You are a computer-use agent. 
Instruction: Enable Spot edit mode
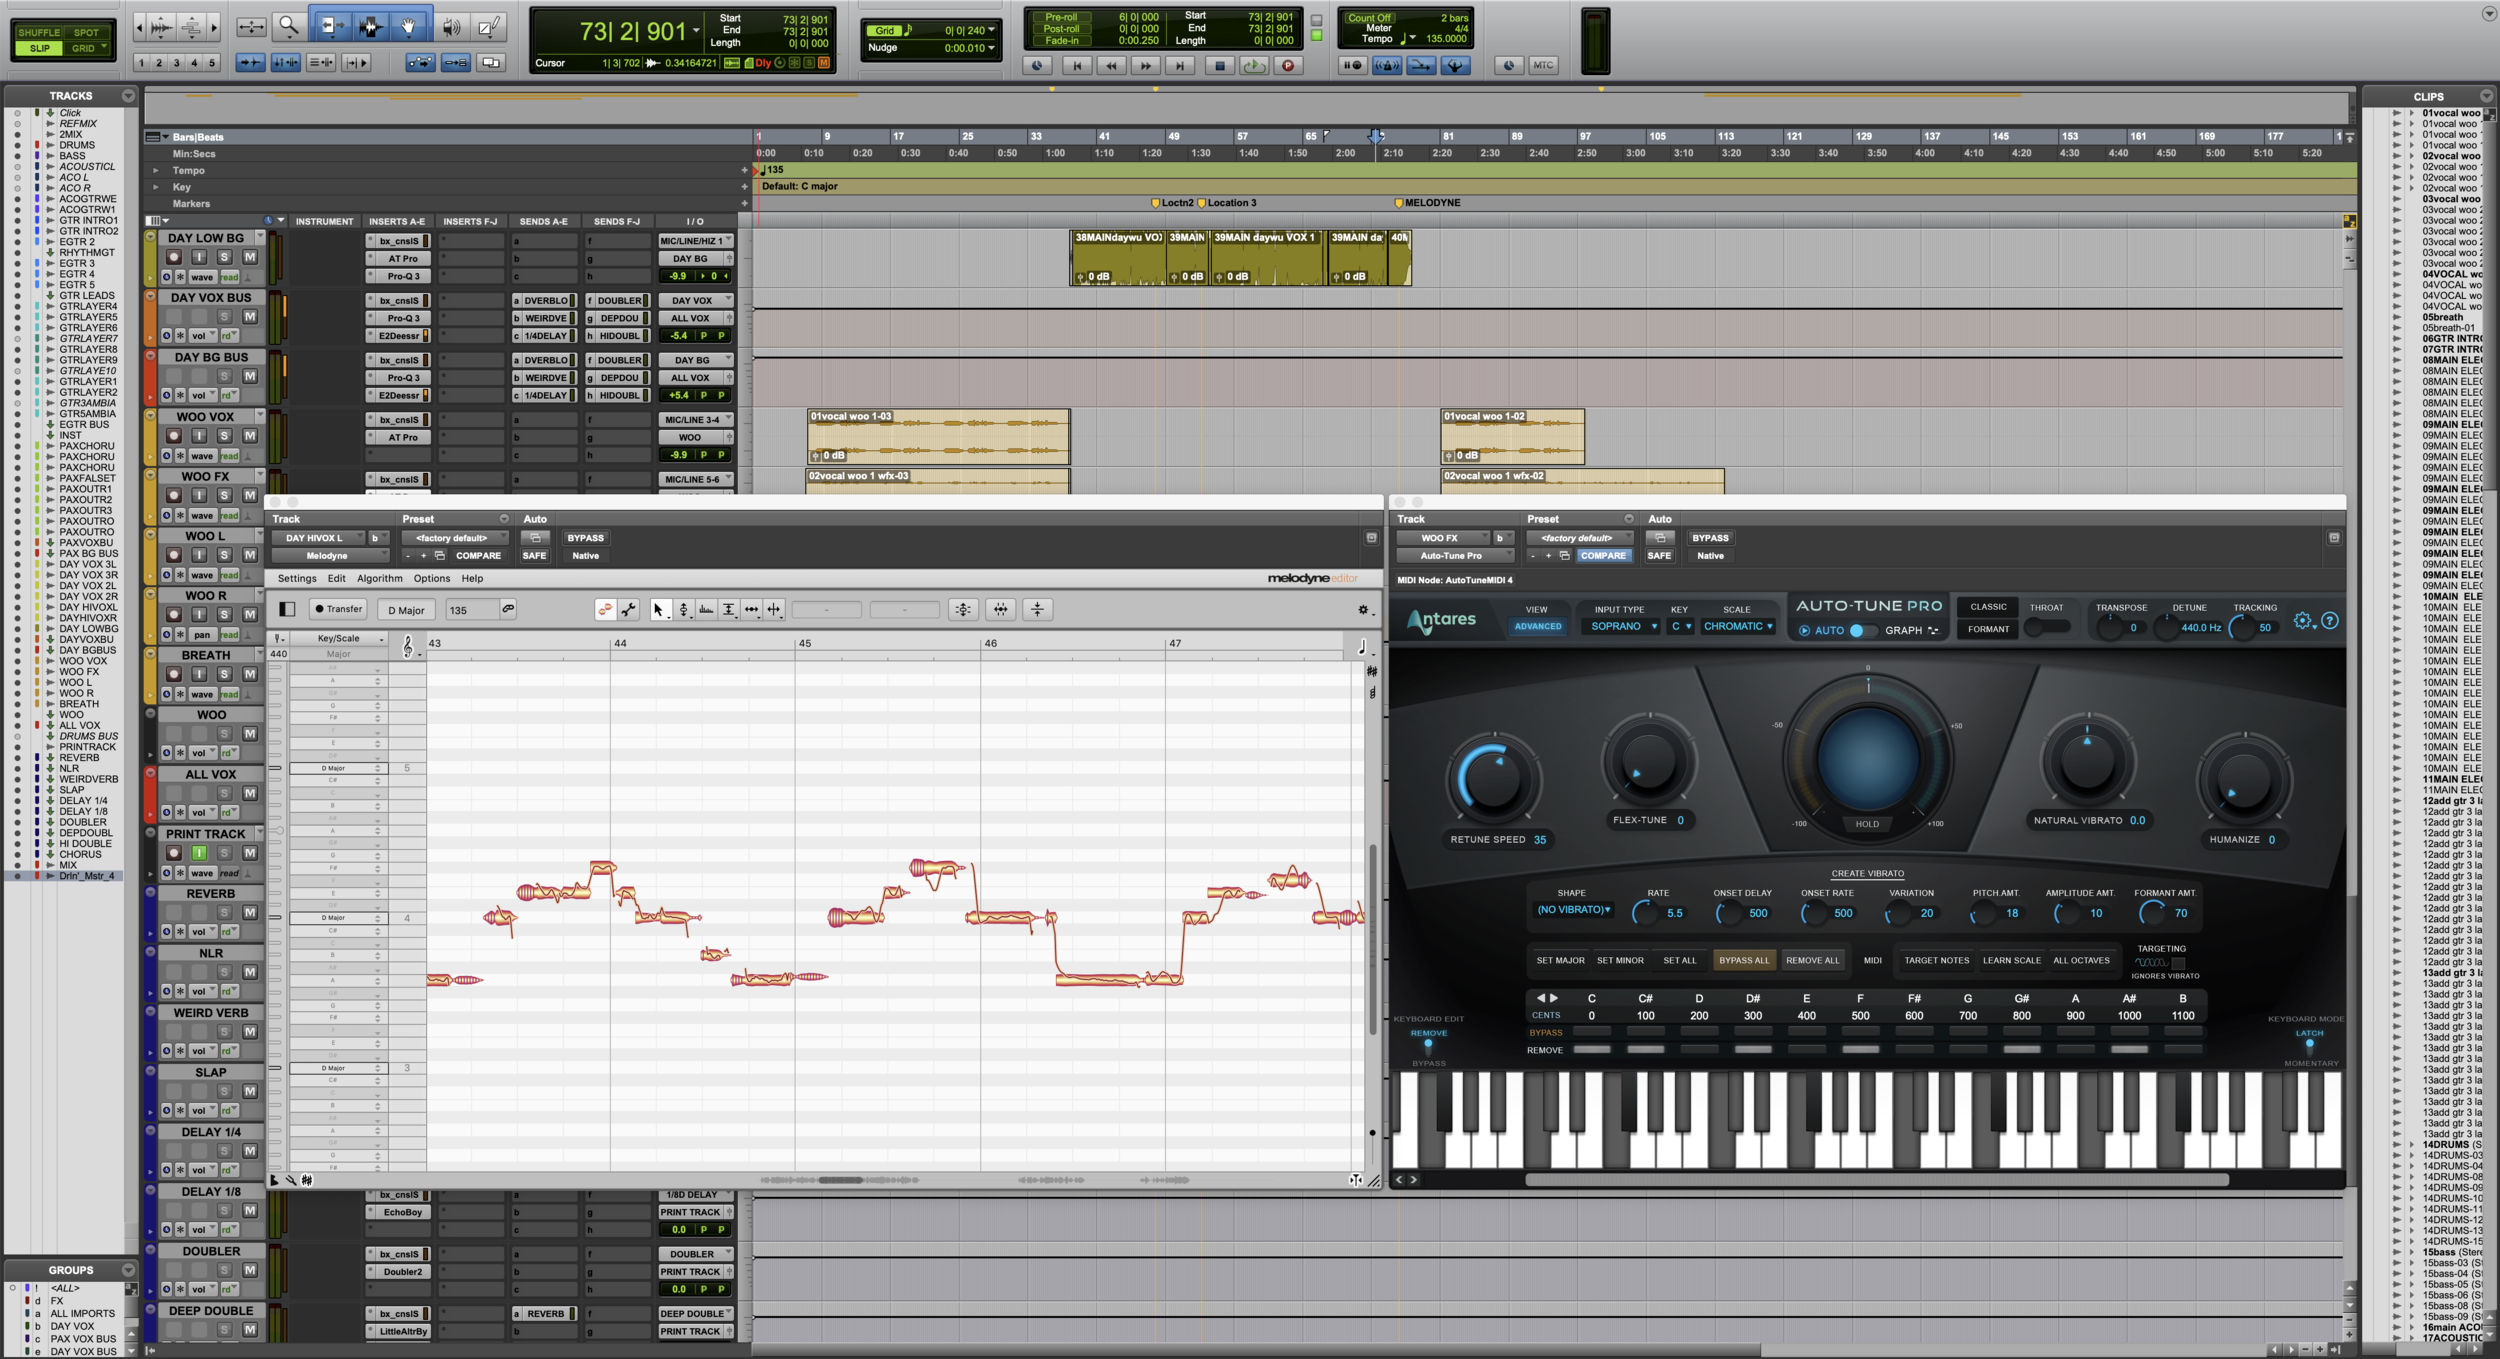click(87, 32)
